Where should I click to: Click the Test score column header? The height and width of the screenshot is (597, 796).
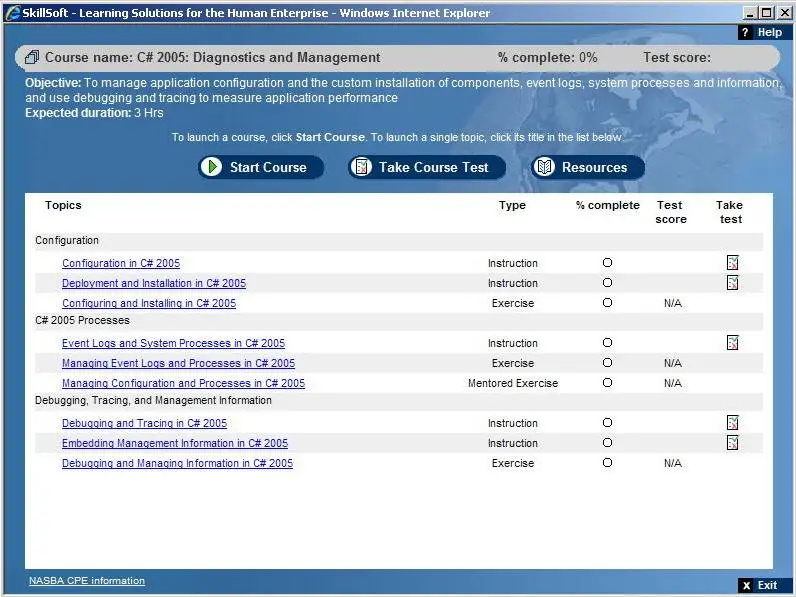coord(671,212)
